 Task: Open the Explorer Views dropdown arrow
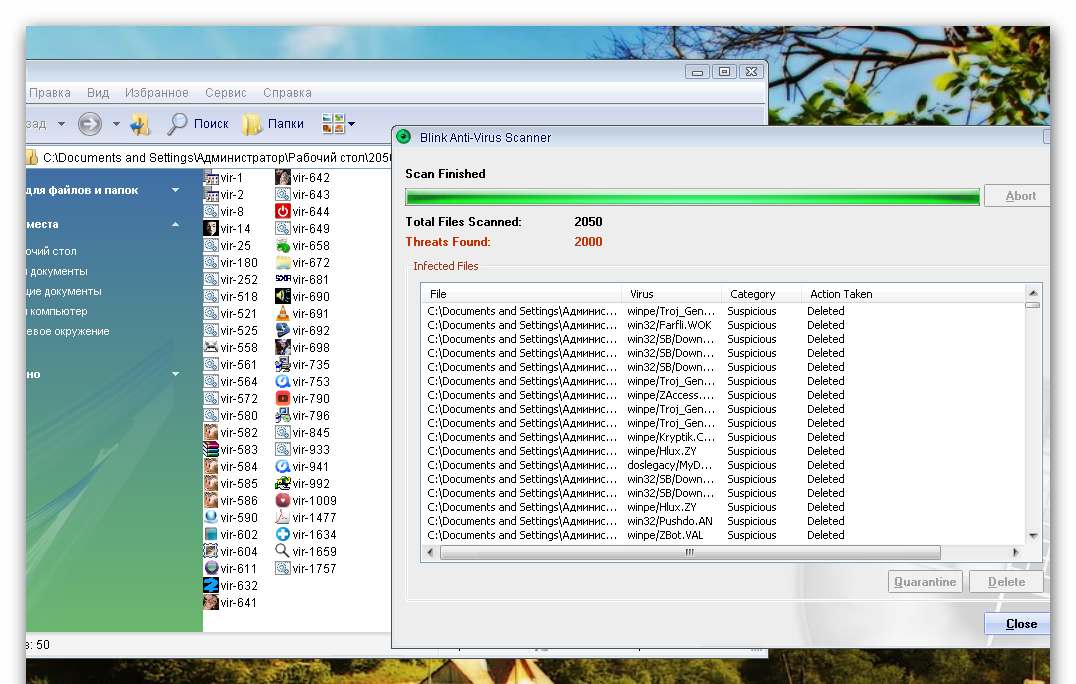352,124
